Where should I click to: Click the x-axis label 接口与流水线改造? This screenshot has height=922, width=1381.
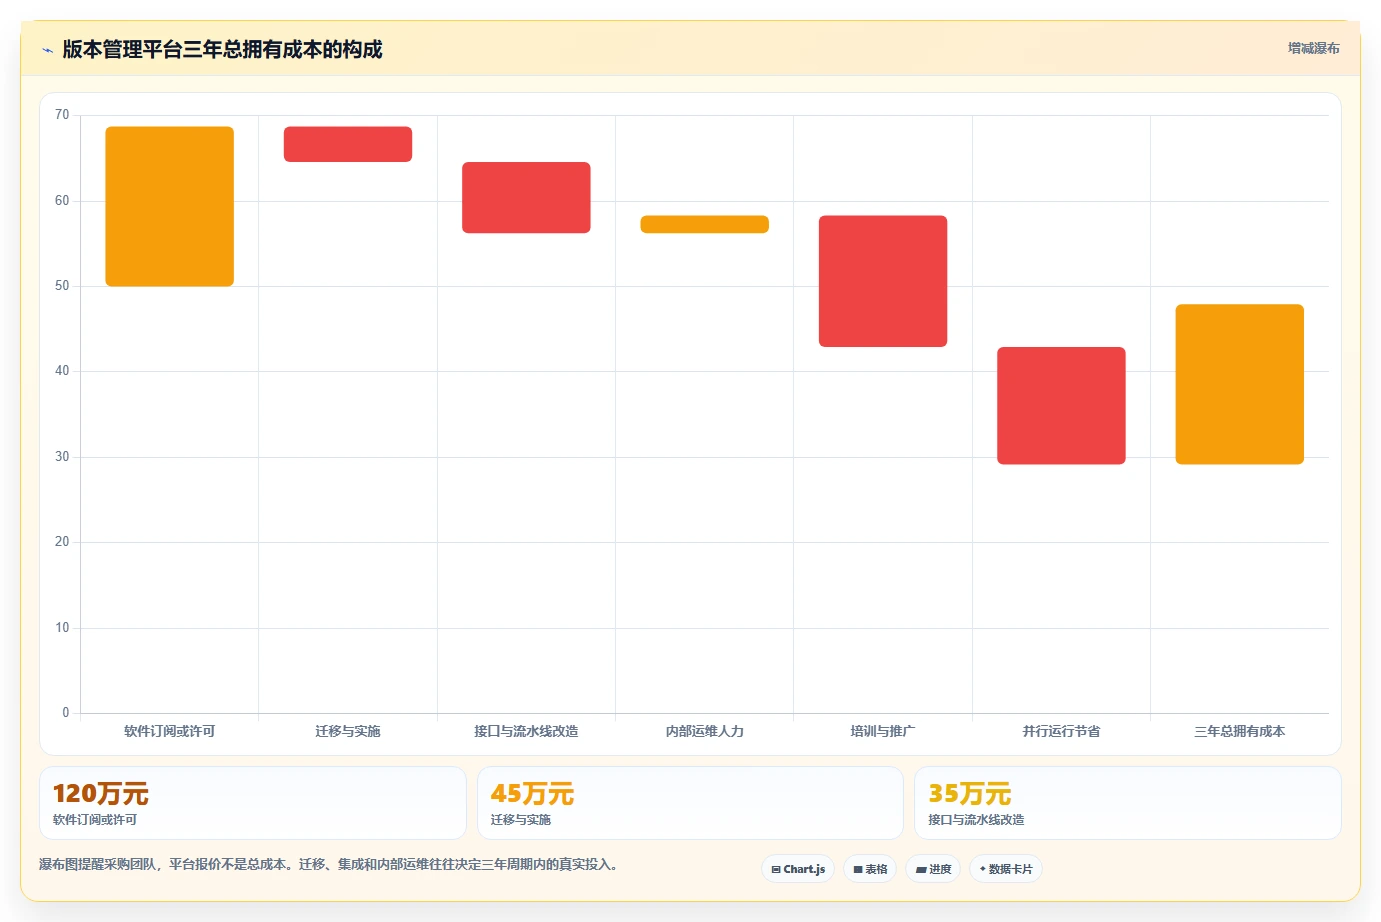pos(526,731)
